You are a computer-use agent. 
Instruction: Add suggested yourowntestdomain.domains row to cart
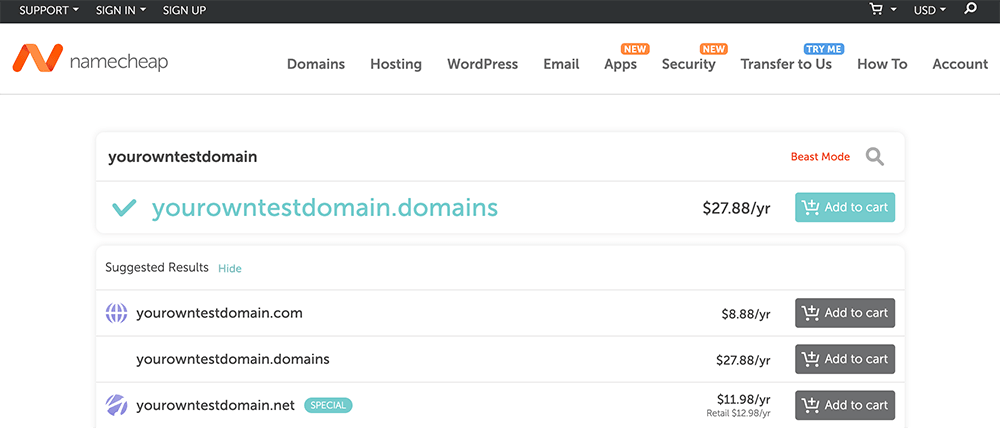point(845,359)
